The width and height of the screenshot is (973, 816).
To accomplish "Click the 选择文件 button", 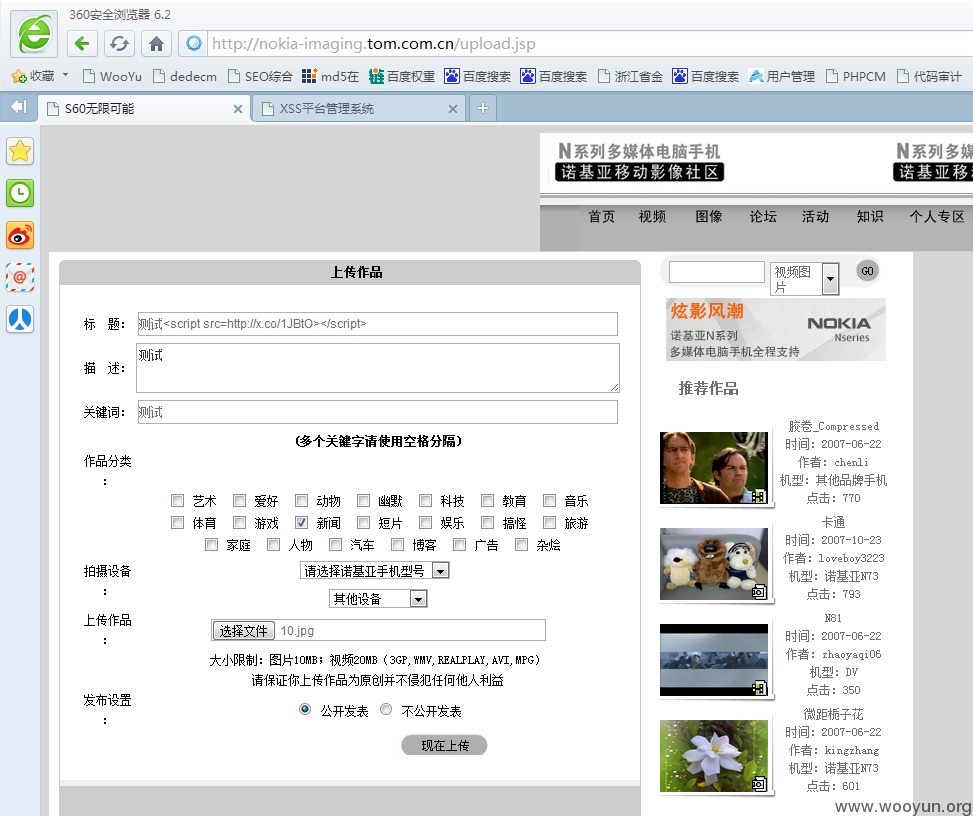I will coord(243,630).
